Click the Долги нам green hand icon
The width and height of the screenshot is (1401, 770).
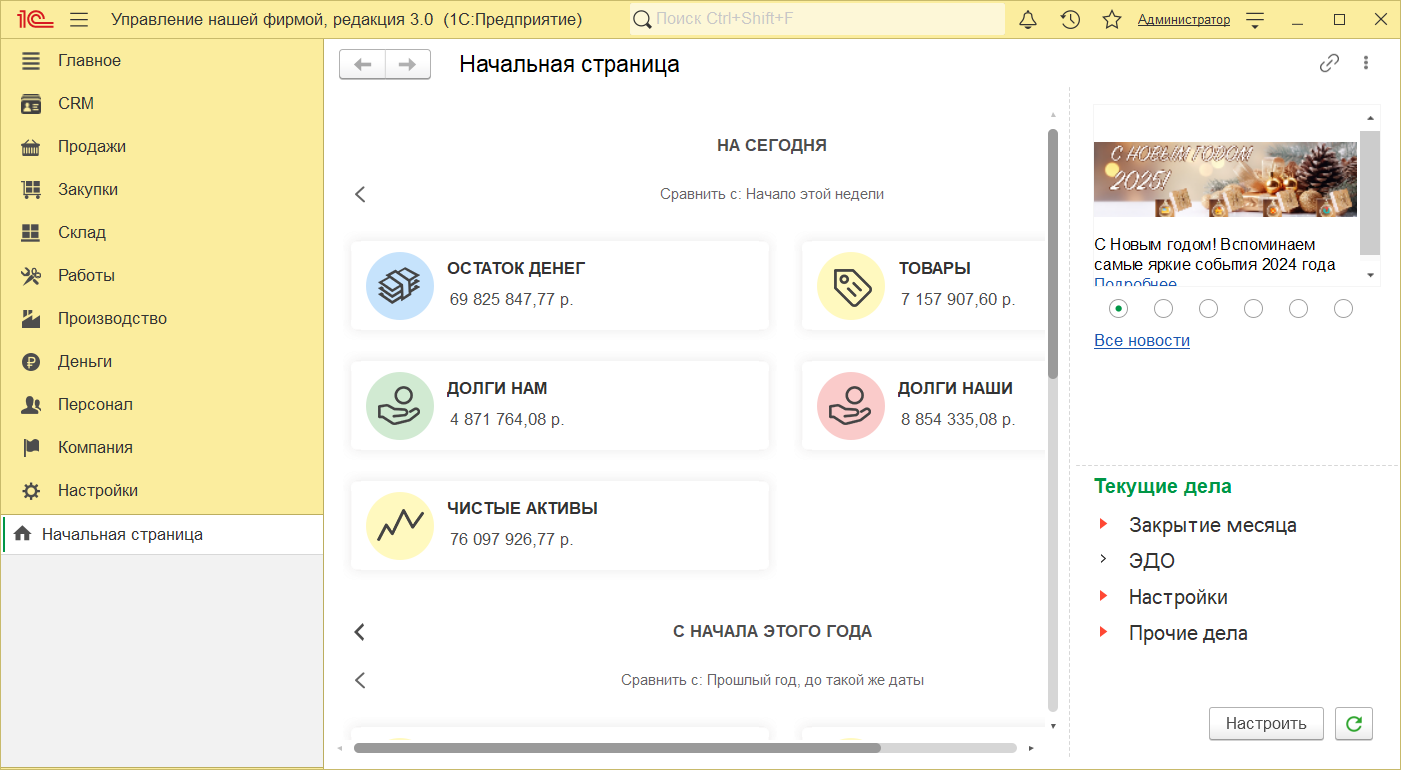click(x=400, y=406)
